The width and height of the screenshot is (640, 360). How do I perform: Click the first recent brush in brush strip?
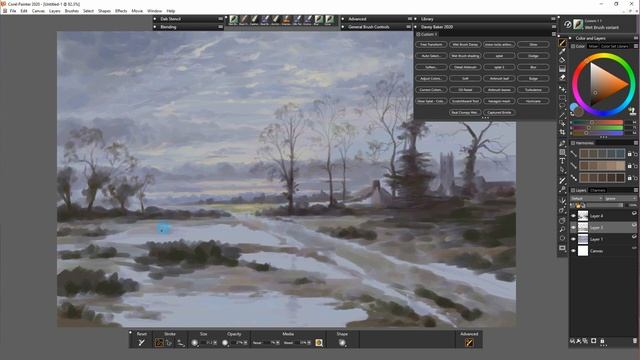(233, 20)
